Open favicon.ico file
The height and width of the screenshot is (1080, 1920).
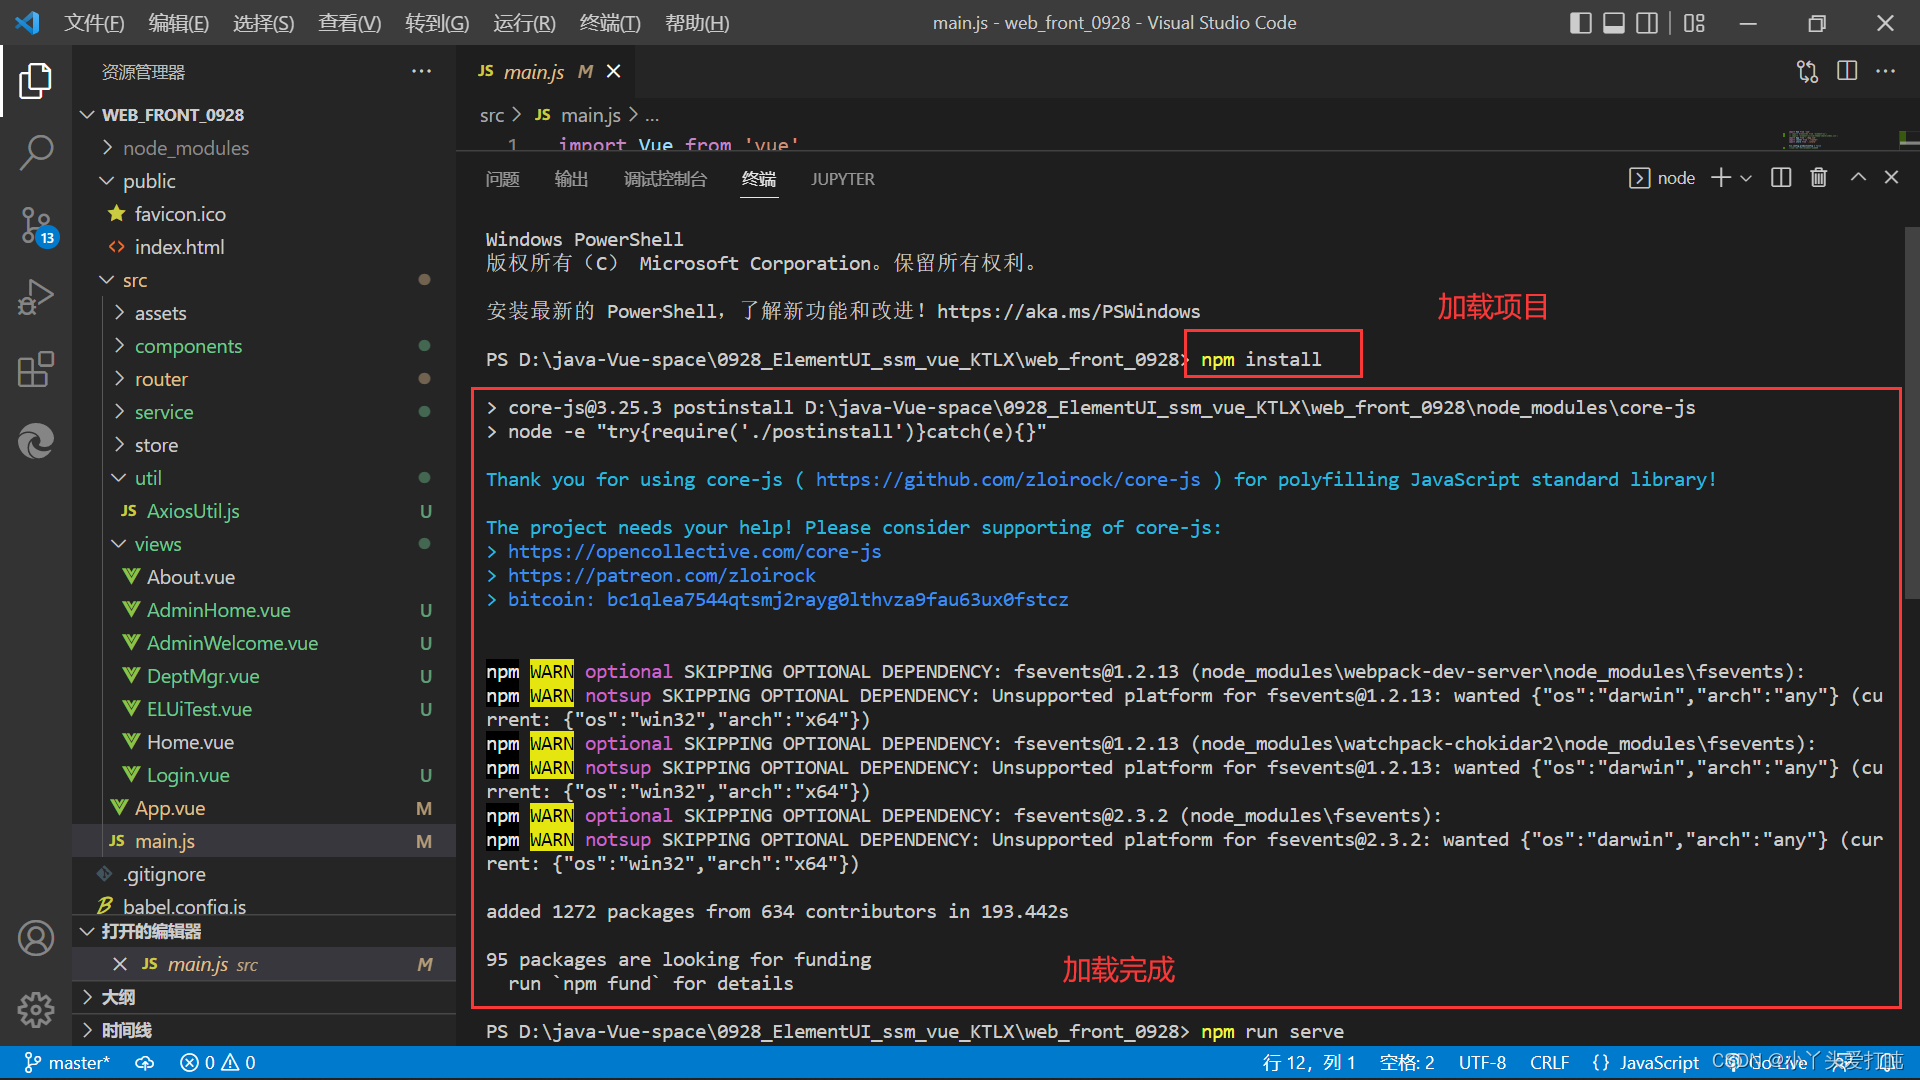coord(264,214)
